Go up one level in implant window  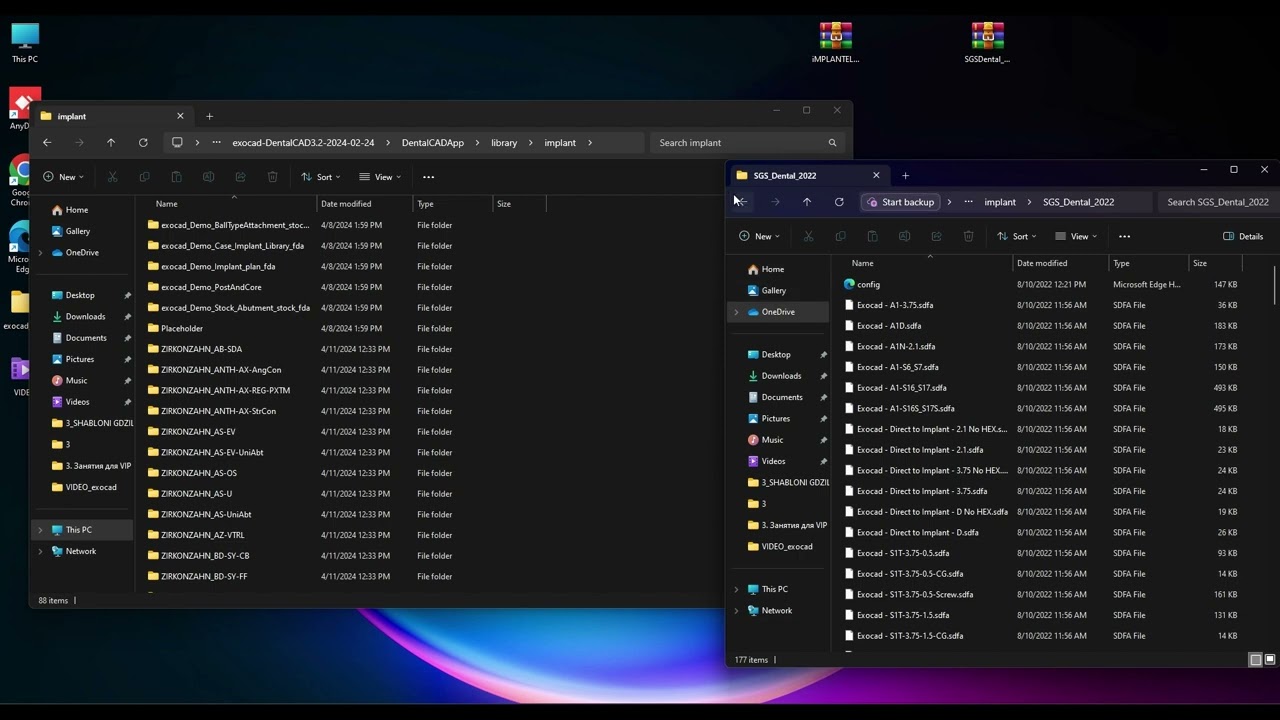(x=111, y=143)
